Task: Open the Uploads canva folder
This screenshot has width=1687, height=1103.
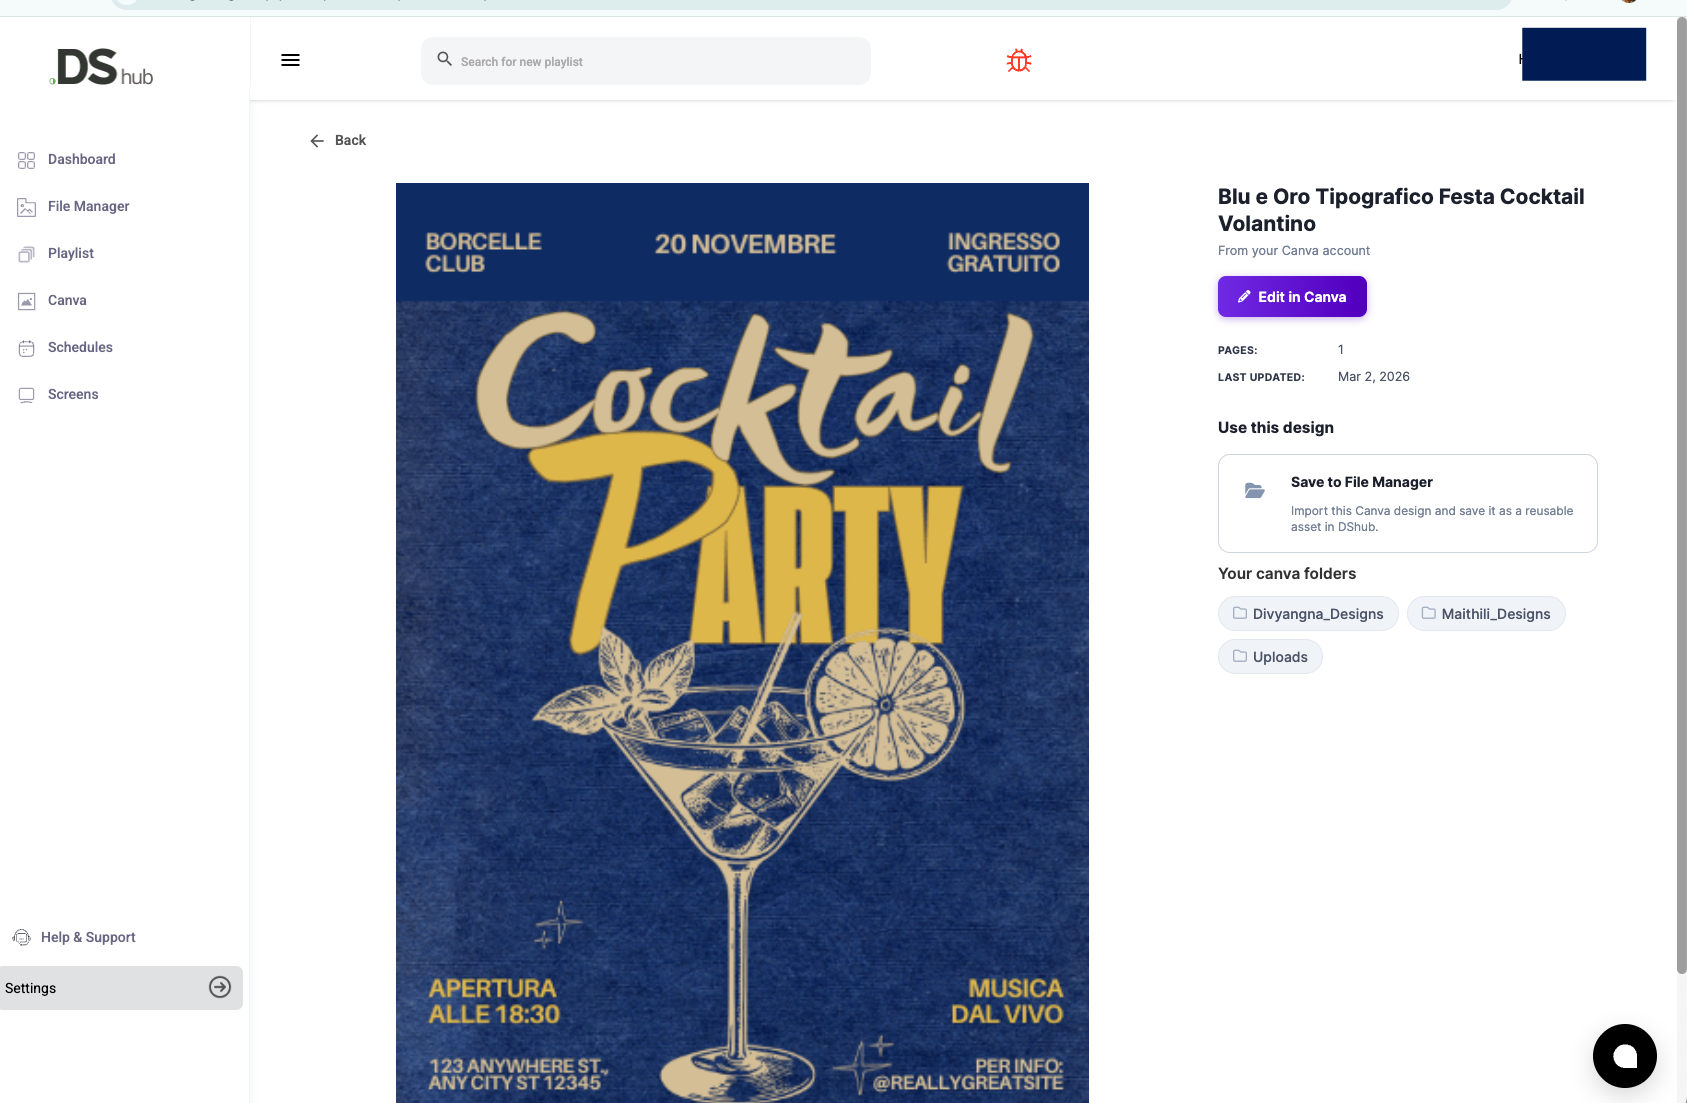Action: pos(1270,657)
